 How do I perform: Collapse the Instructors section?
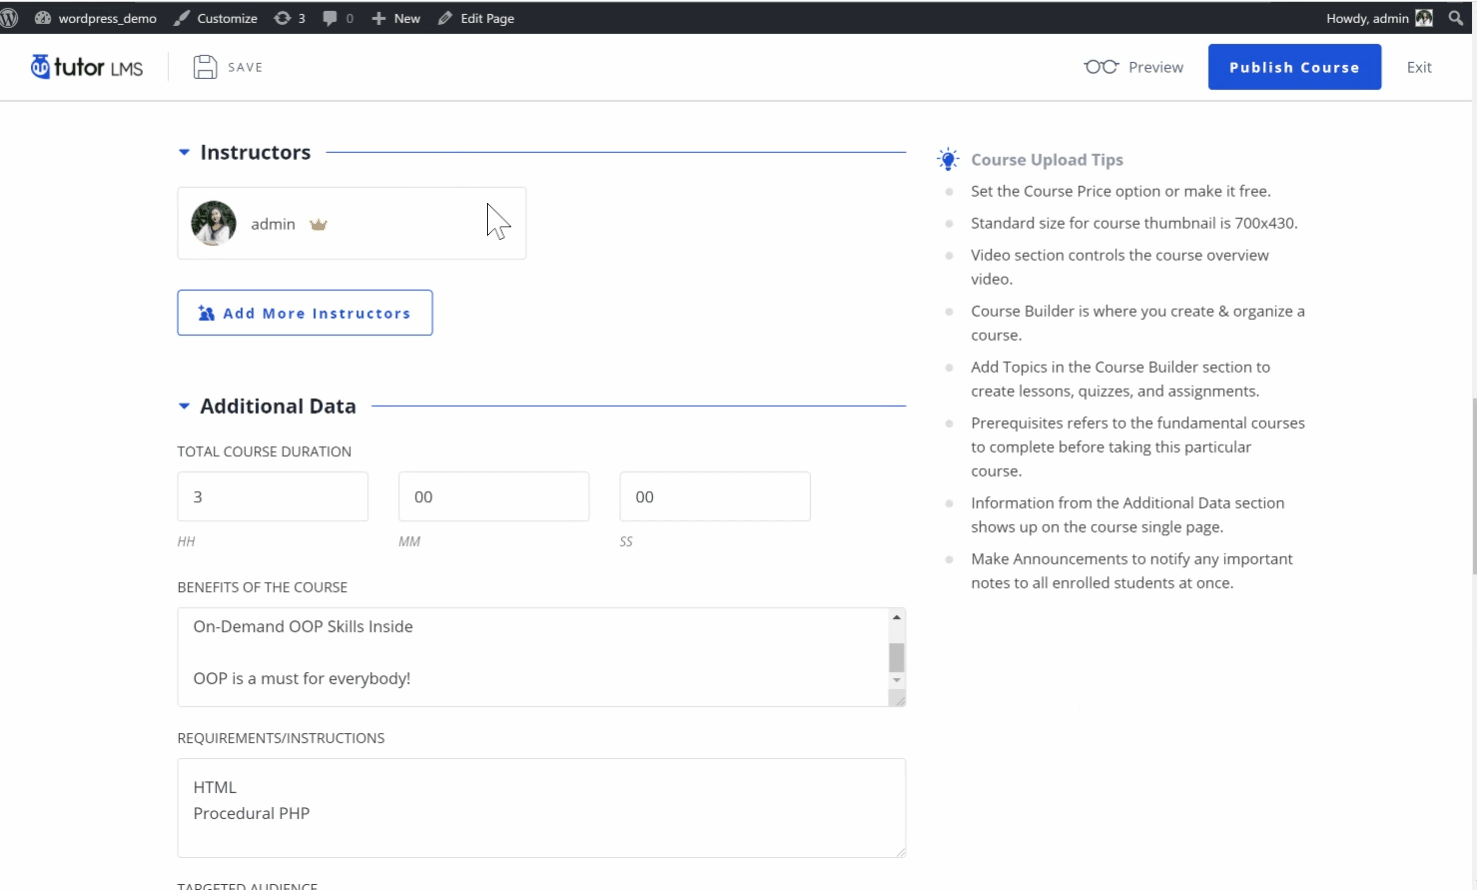(184, 152)
